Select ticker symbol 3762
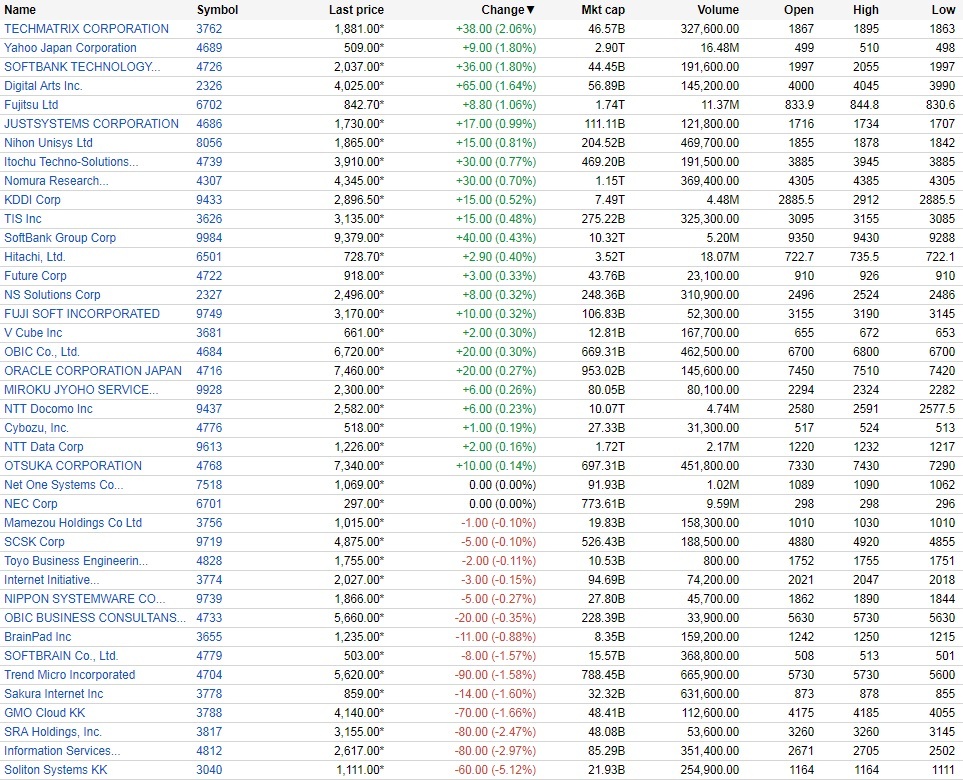This screenshot has width=963, height=780. (209, 29)
